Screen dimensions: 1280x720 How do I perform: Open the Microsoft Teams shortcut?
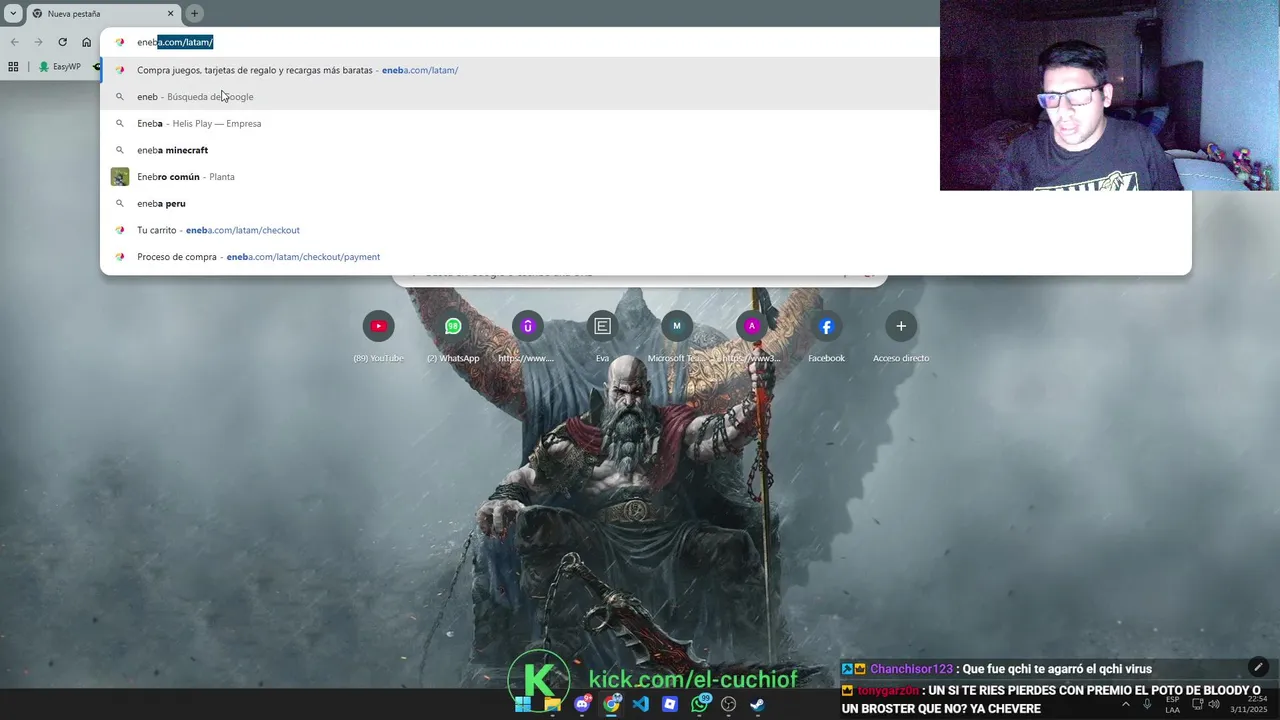677,336
